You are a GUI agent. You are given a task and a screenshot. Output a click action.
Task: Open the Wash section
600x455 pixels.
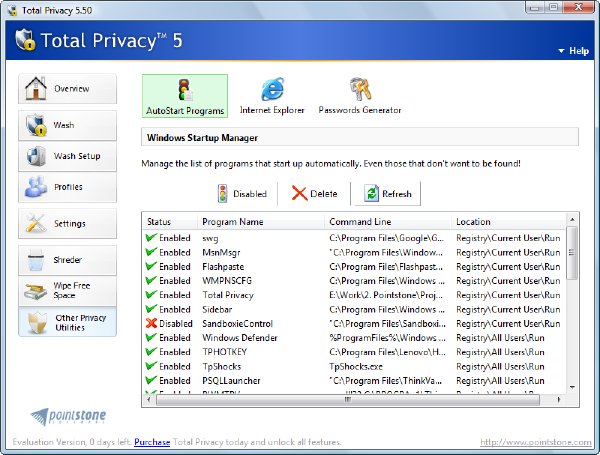tap(67, 125)
